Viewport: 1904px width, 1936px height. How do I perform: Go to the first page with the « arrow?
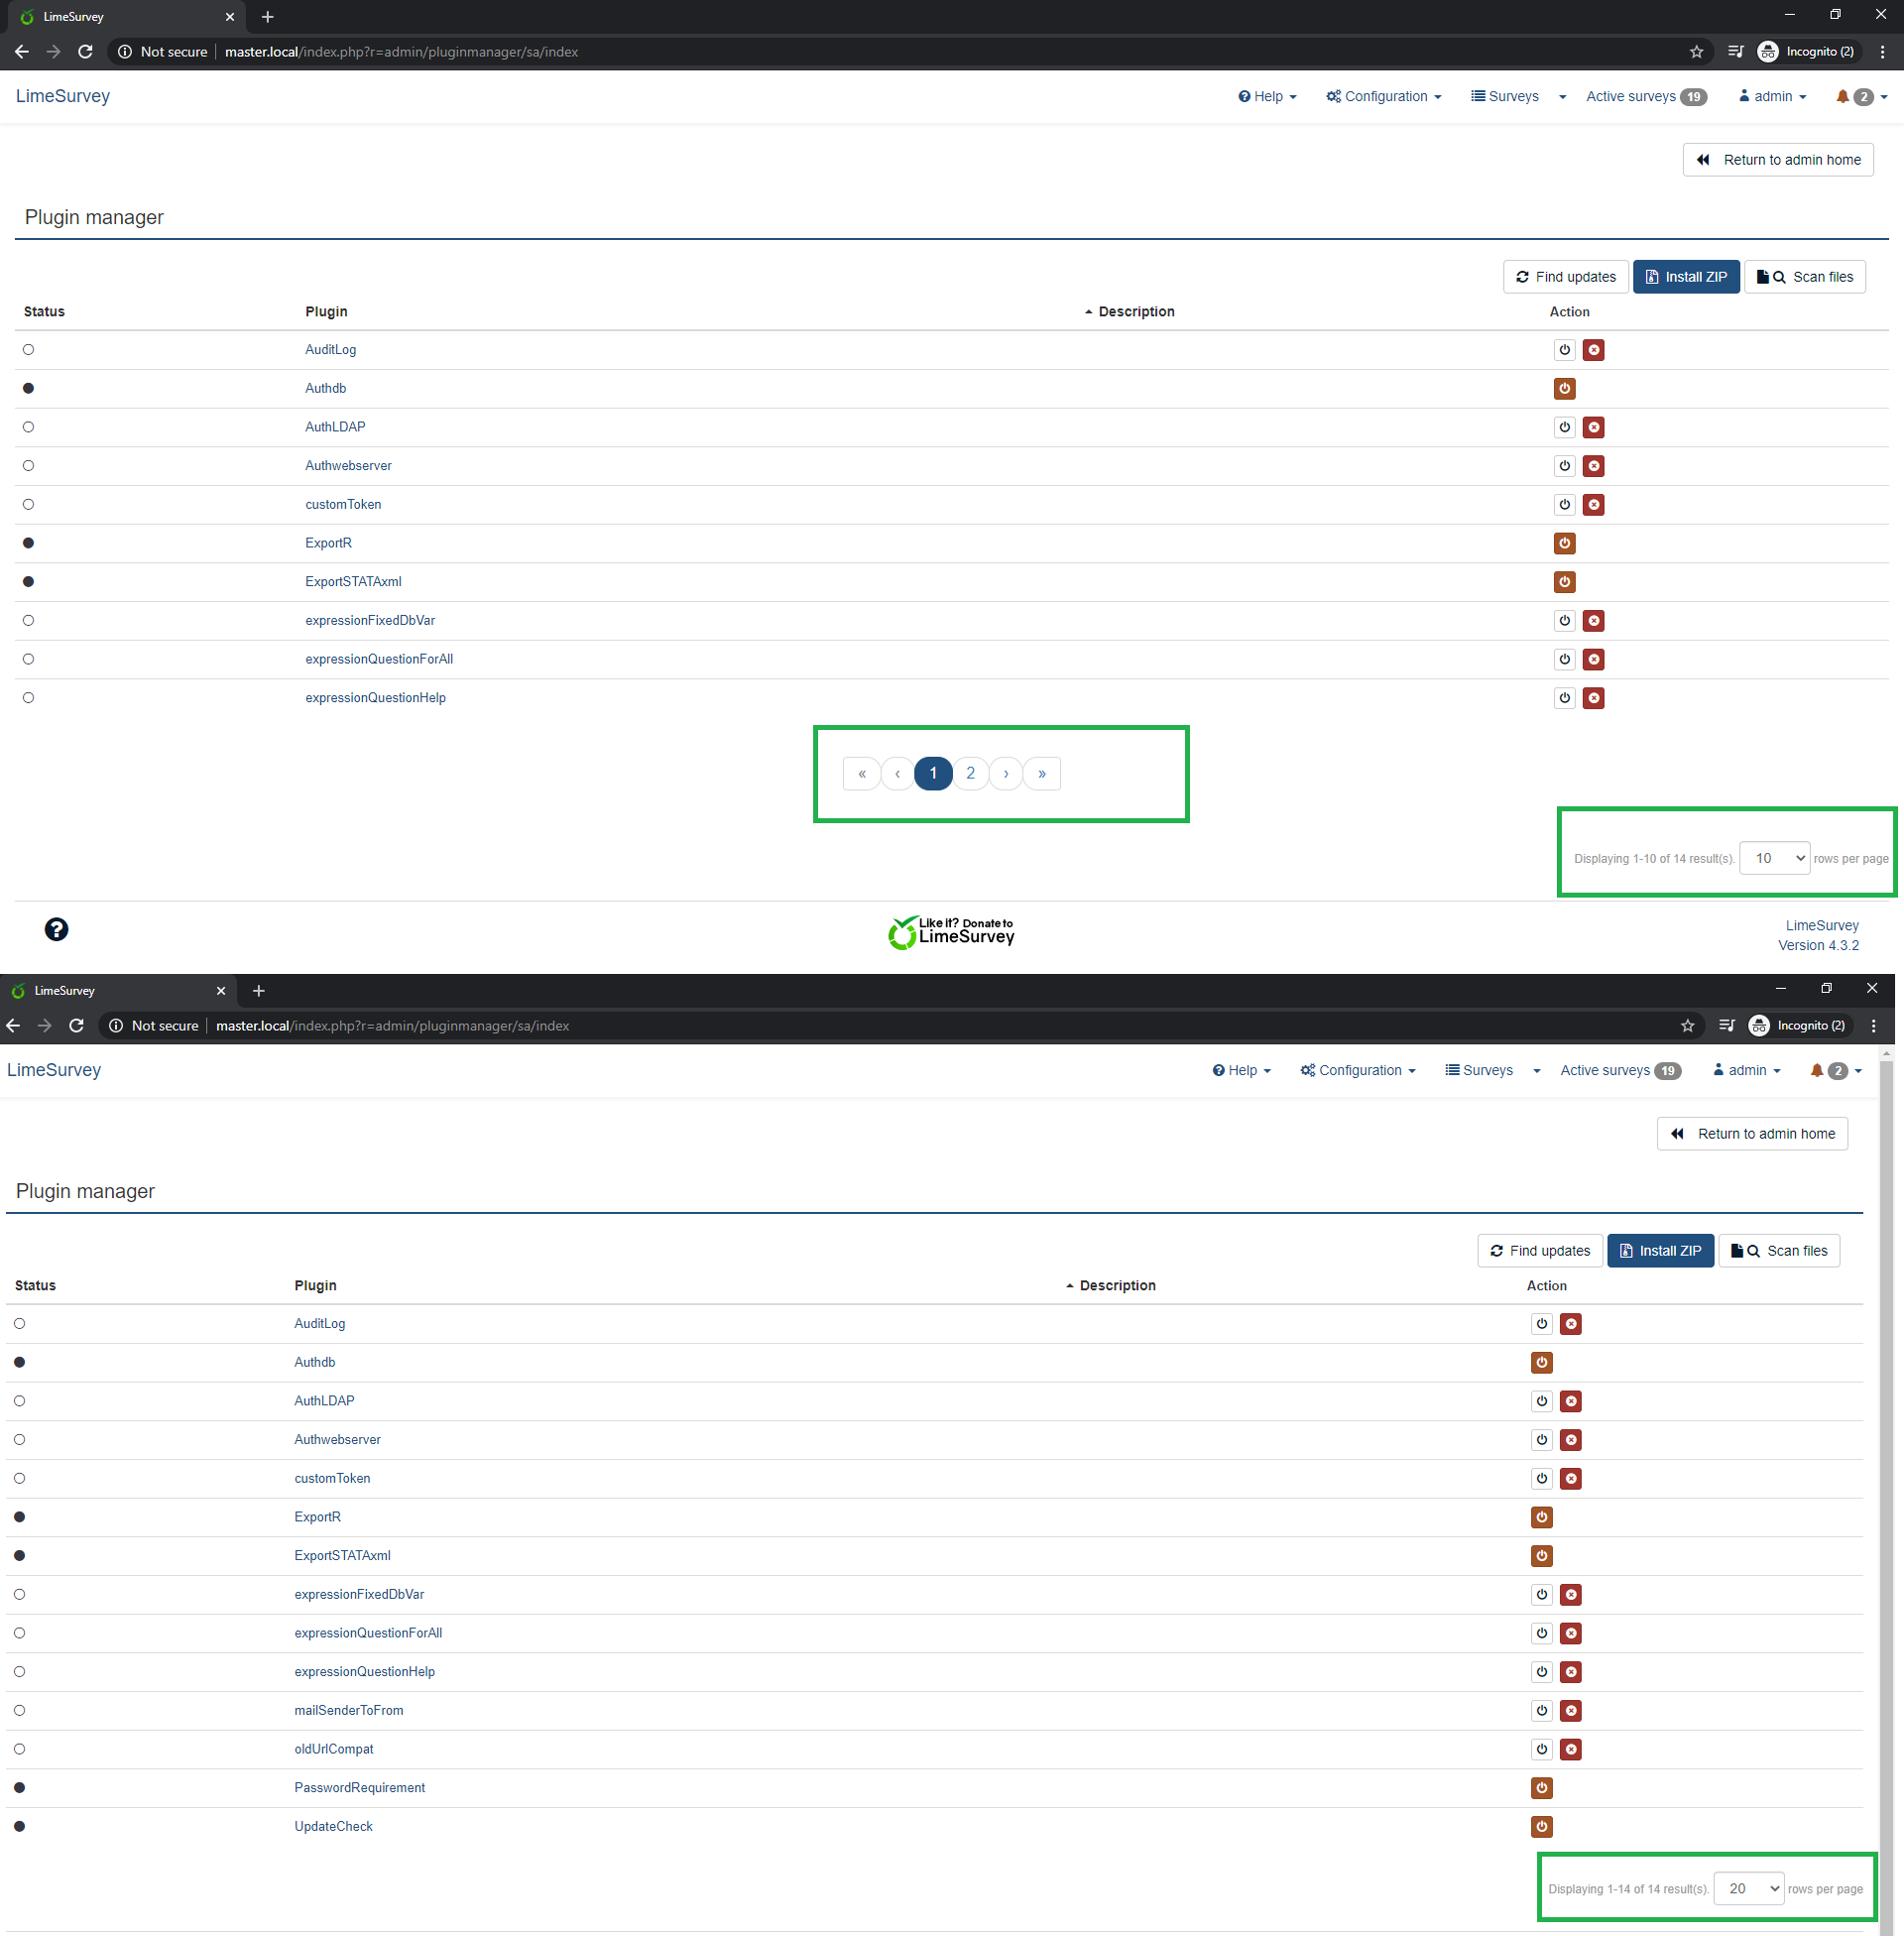point(861,773)
